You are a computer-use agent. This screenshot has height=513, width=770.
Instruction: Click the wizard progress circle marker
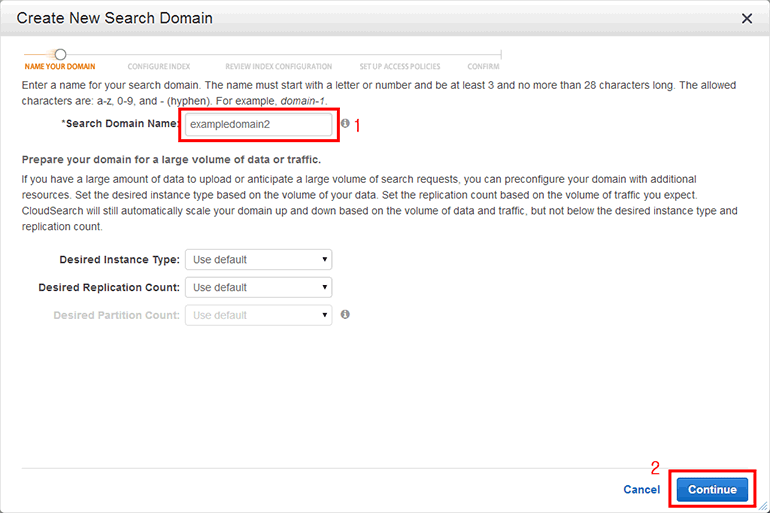[x=60, y=54]
